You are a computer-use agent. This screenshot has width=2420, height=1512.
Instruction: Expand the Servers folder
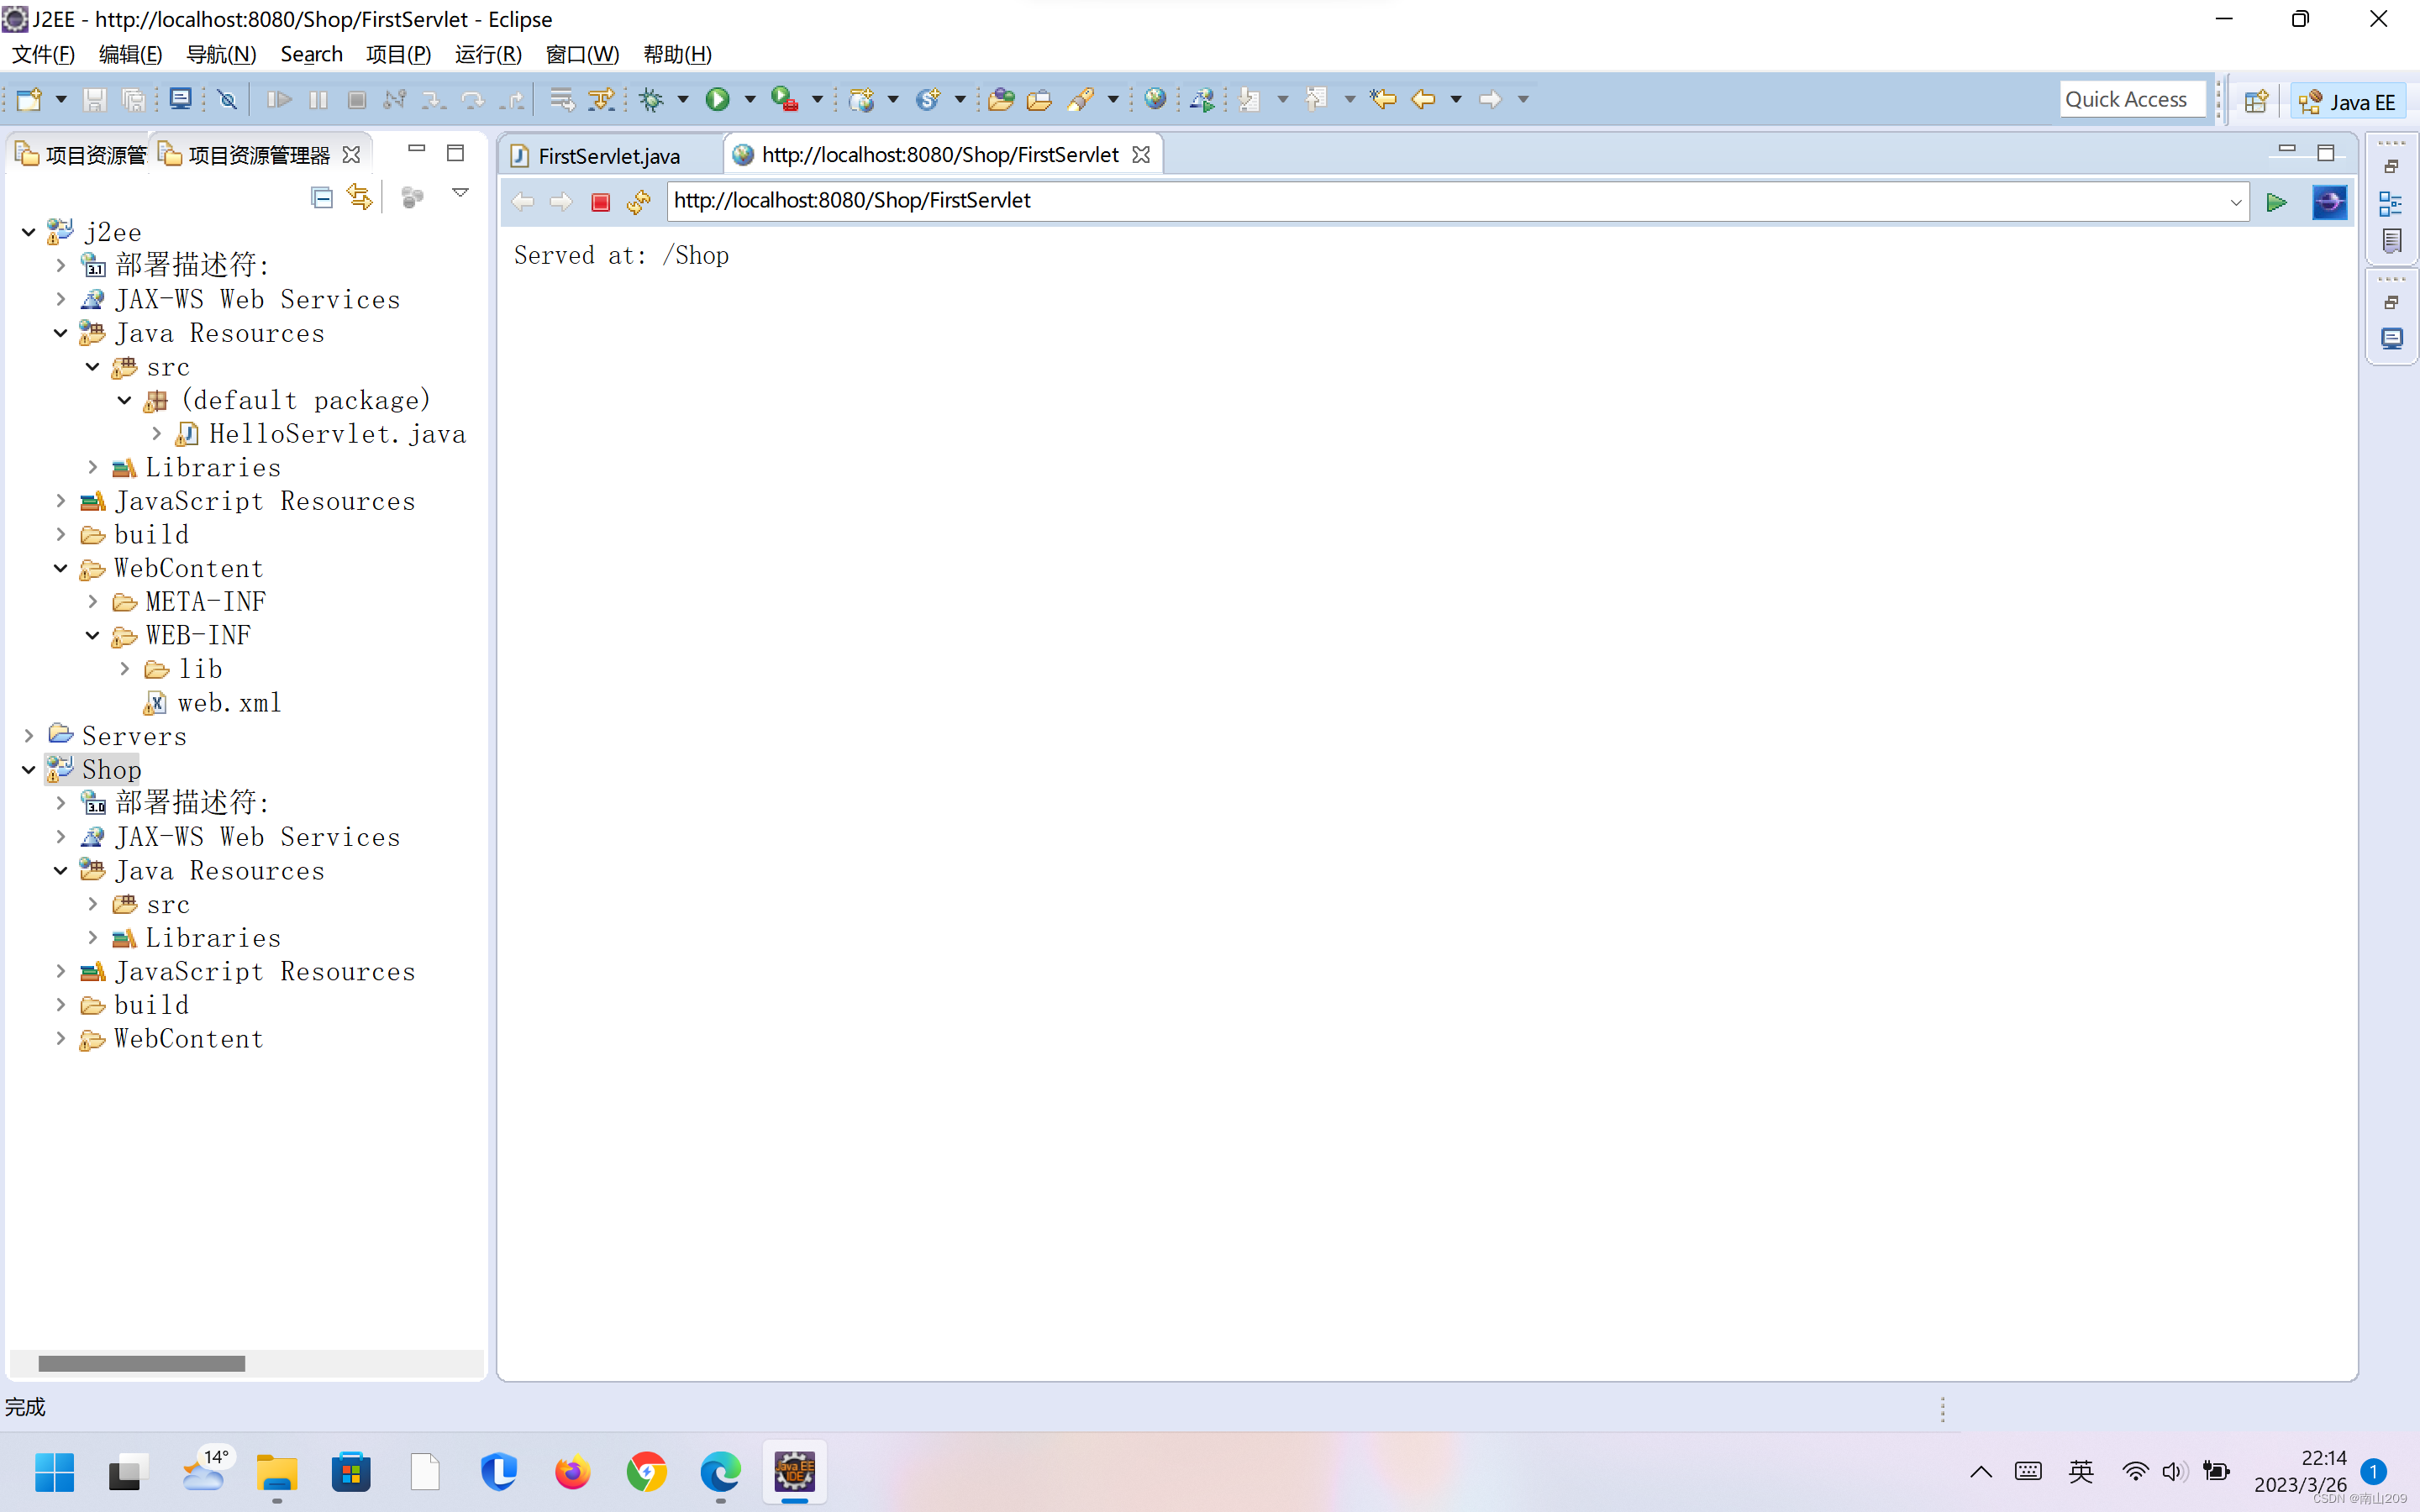tap(29, 736)
